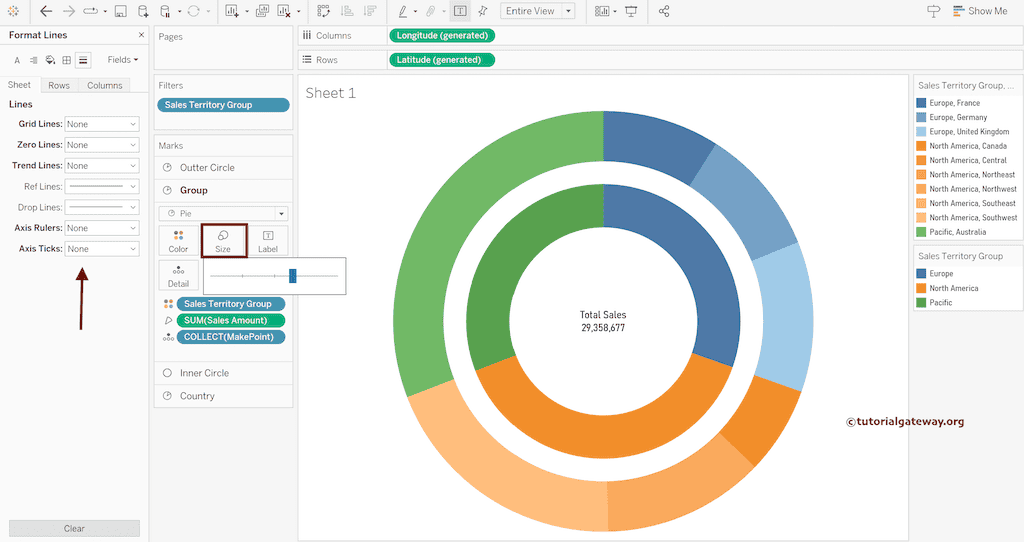1024x542 pixels.
Task: Click the Swap Rows and Columns icon
Action: point(323,11)
